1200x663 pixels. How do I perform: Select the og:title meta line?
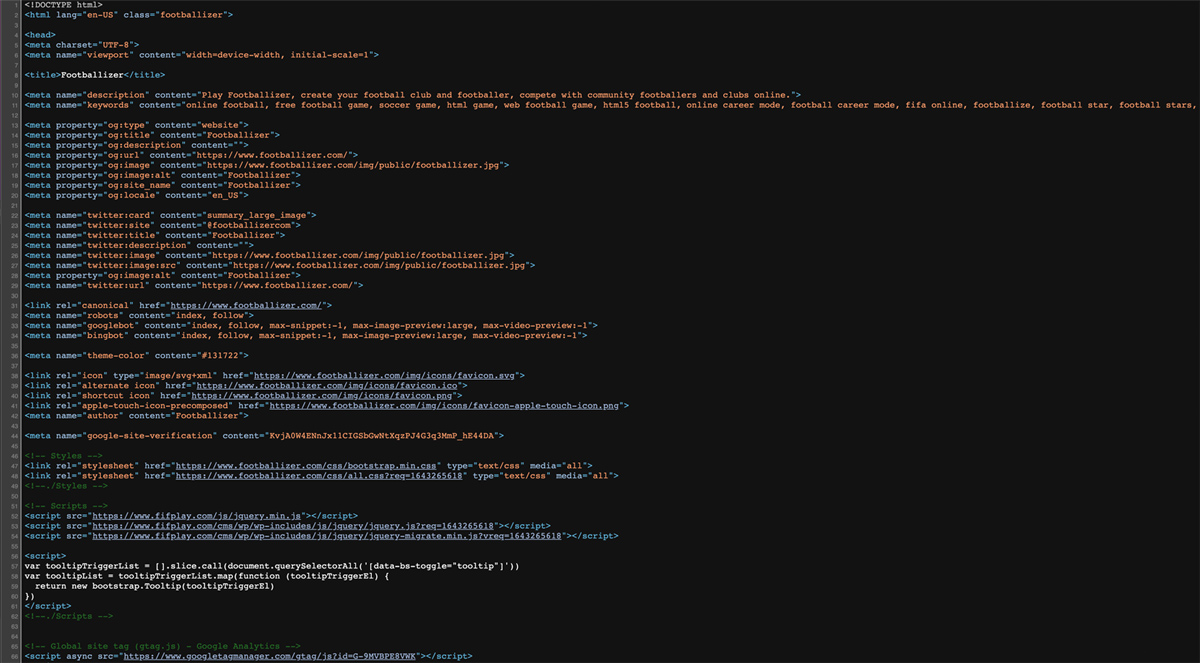coord(152,135)
